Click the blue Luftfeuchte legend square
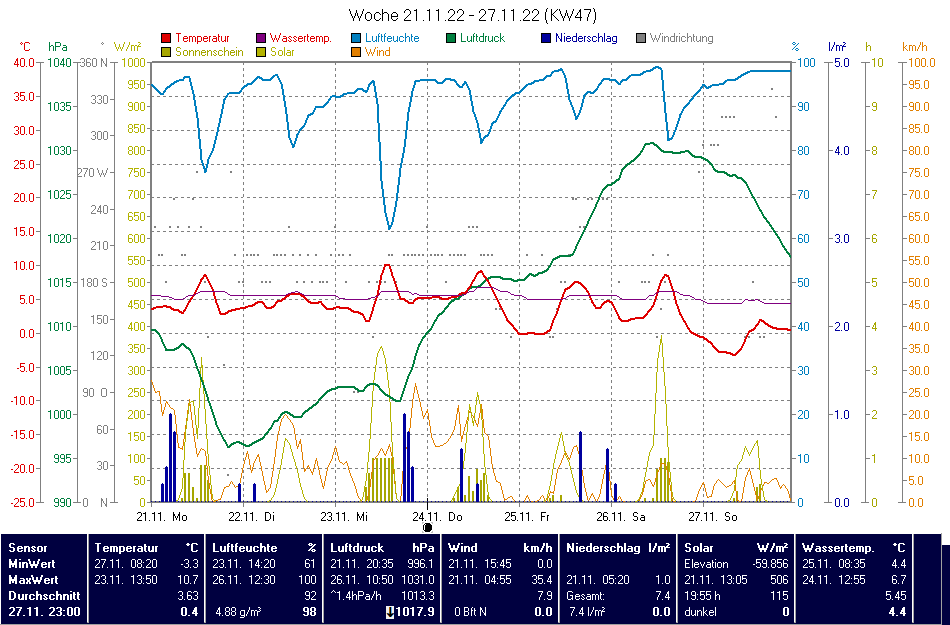Image resolution: width=950 pixels, height=625 pixels. click(357, 38)
